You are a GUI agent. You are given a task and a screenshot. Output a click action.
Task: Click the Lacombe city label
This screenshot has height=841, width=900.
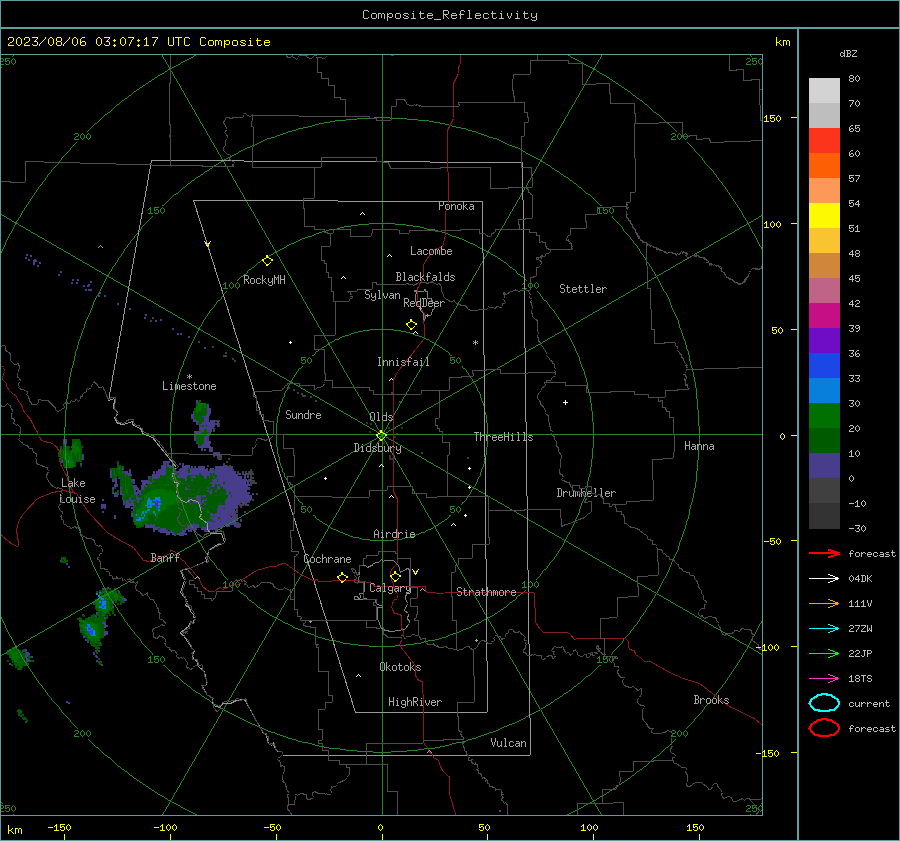tap(431, 251)
